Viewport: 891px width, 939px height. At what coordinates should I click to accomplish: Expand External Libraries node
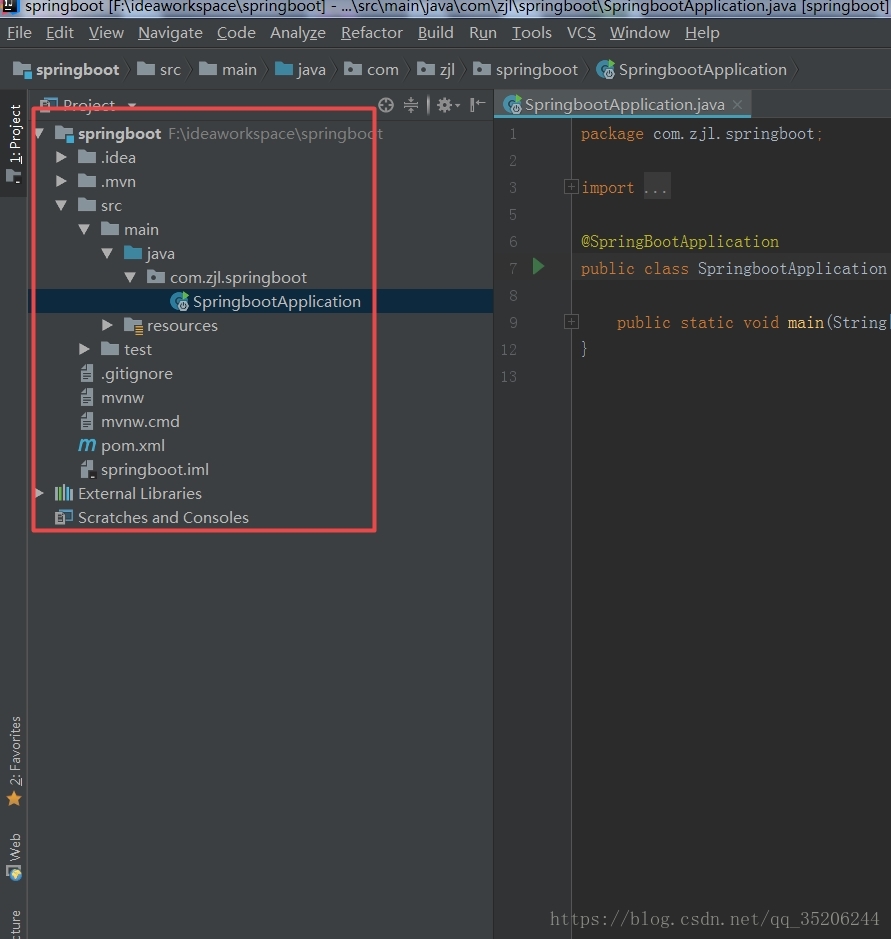(39, 493)
